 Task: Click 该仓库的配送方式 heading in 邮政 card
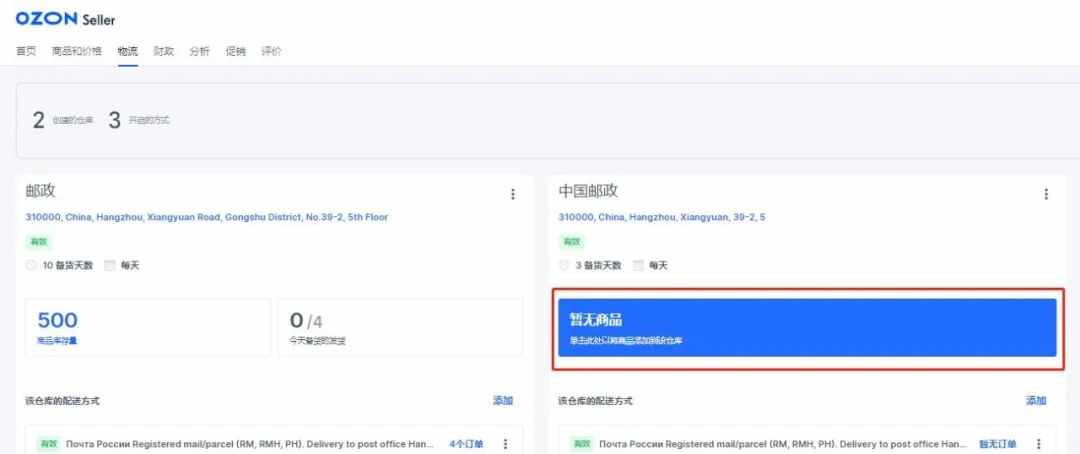tap(63, 401)
